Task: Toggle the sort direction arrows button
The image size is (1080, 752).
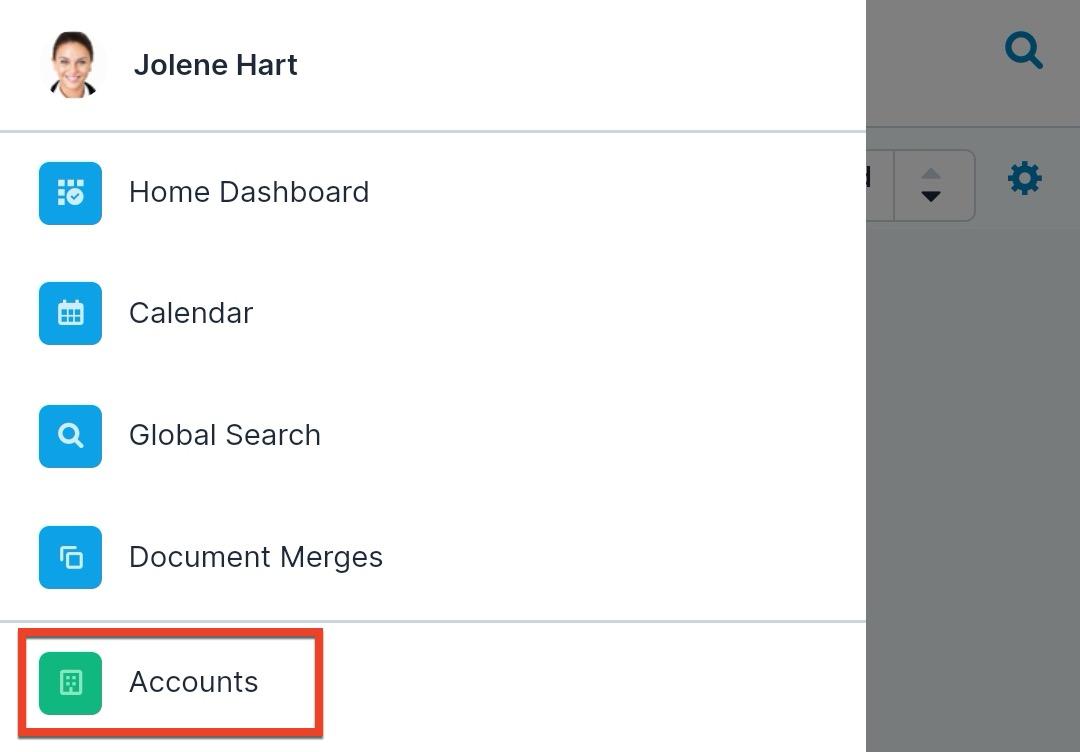Action: pos(933,185)
